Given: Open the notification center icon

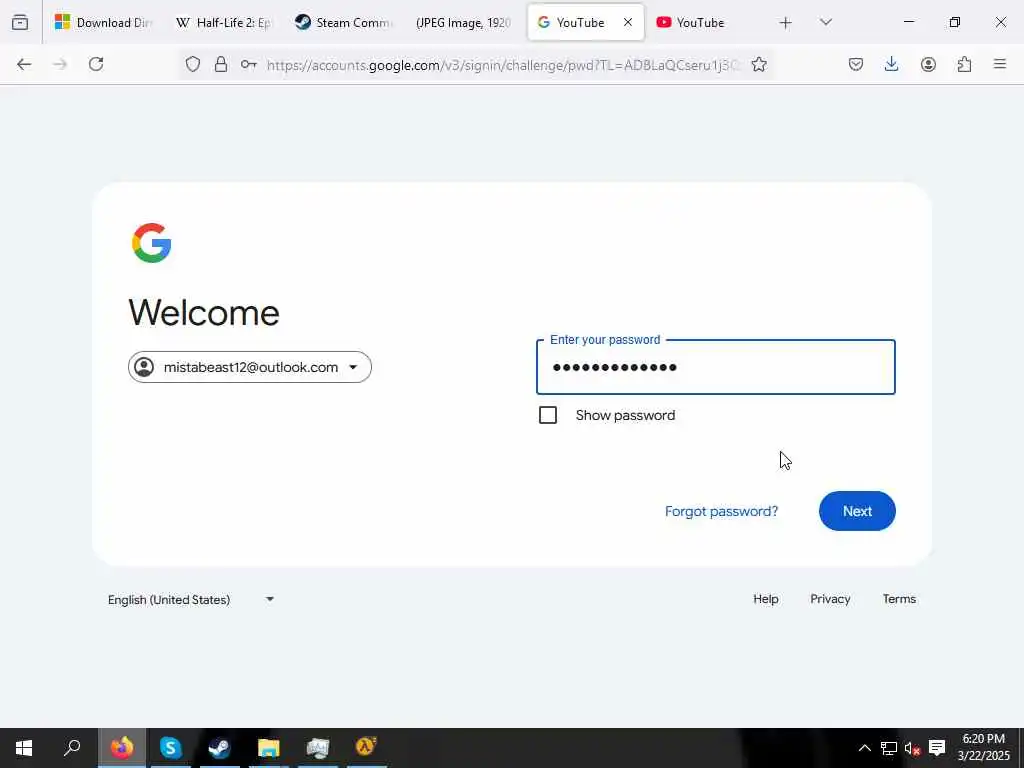Looking at the screenshot, I should click(937, 748).
